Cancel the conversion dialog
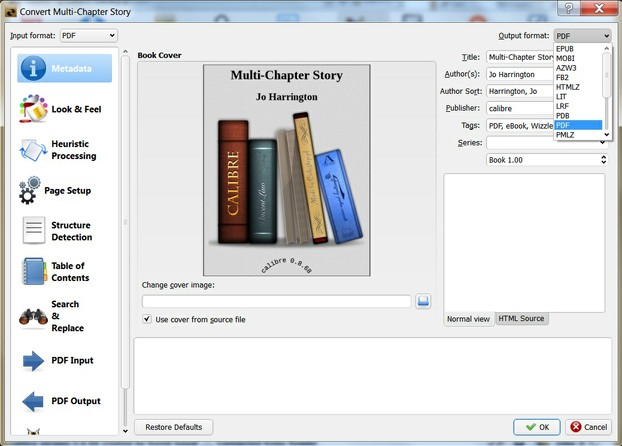 pyautogui.click(x=589, y=427)
